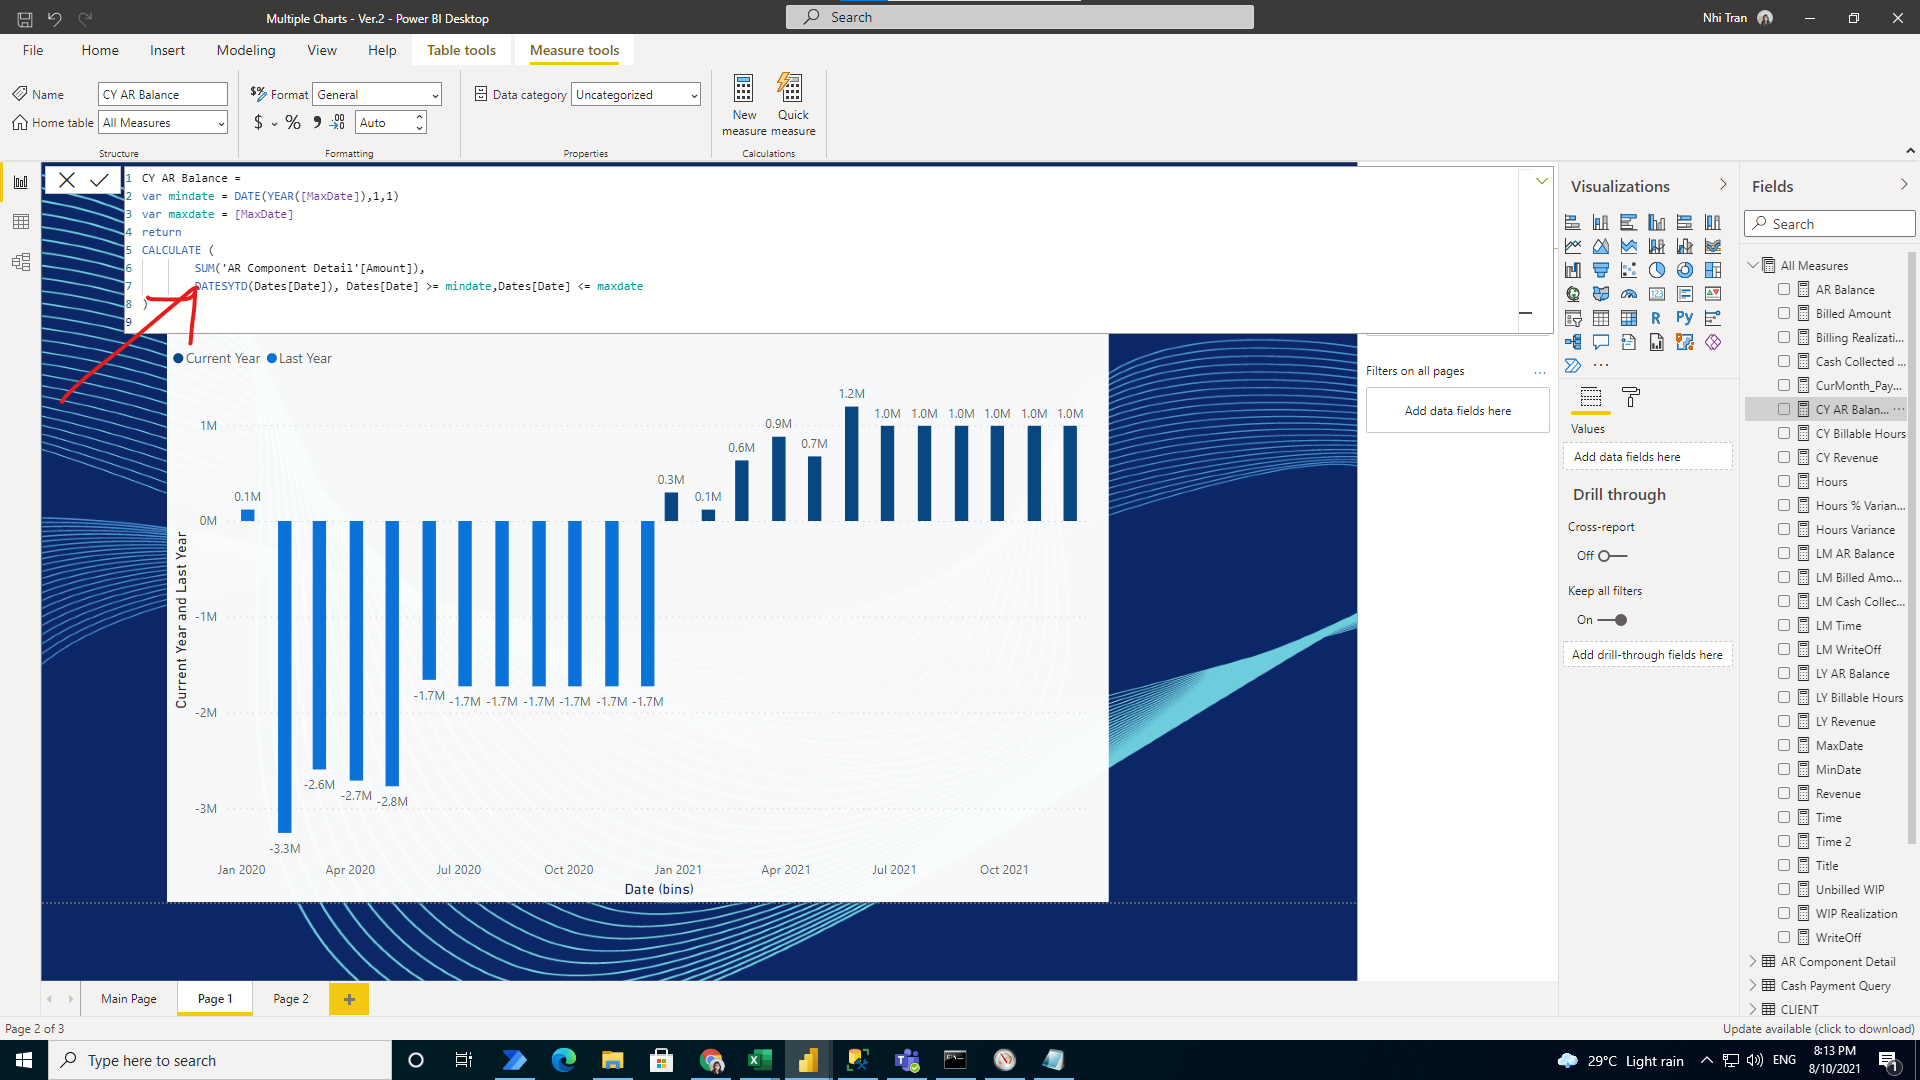Check the Billed Amount measure checkbox
The width and height of the screenshot is (1920, 1080).
click(1784, 313)
